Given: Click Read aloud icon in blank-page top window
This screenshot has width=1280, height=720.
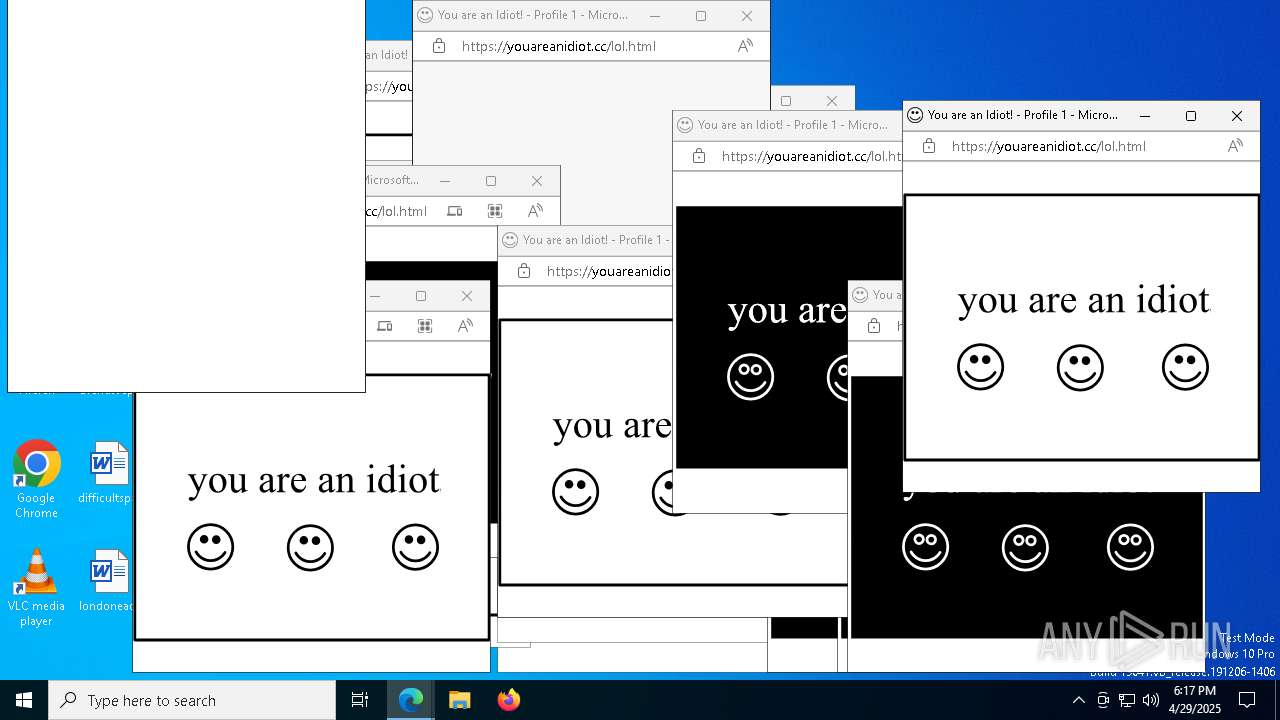Looking at the screenshot, I should (745, 46).
